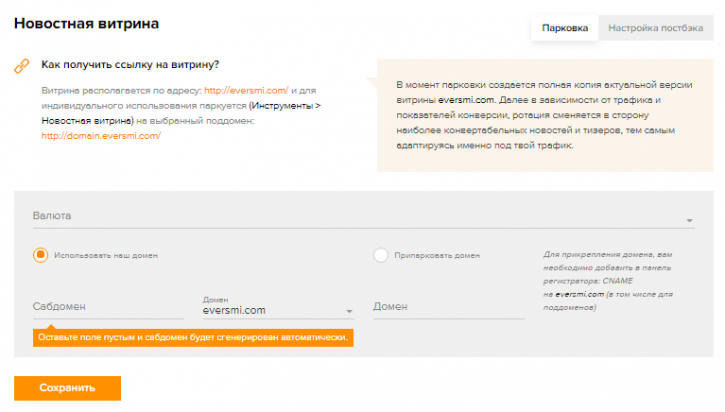Focus the «Сабдомен» input field
The image size is (725, 412).
pyautogui.click(x=108, y=307)
